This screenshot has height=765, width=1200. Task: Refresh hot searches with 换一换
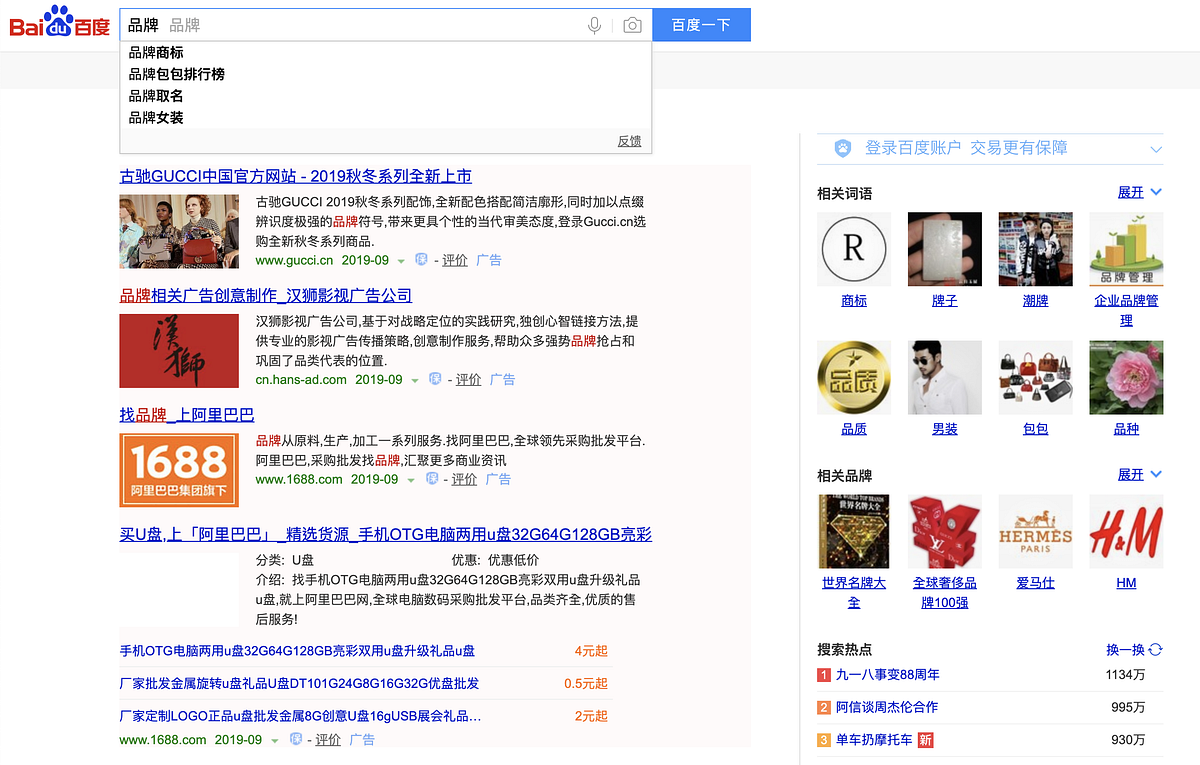(1134, 649)
